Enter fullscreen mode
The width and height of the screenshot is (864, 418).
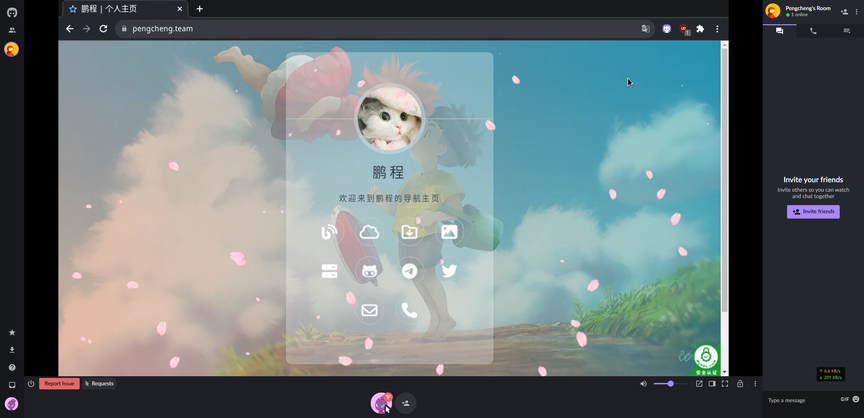click(725, 383)
